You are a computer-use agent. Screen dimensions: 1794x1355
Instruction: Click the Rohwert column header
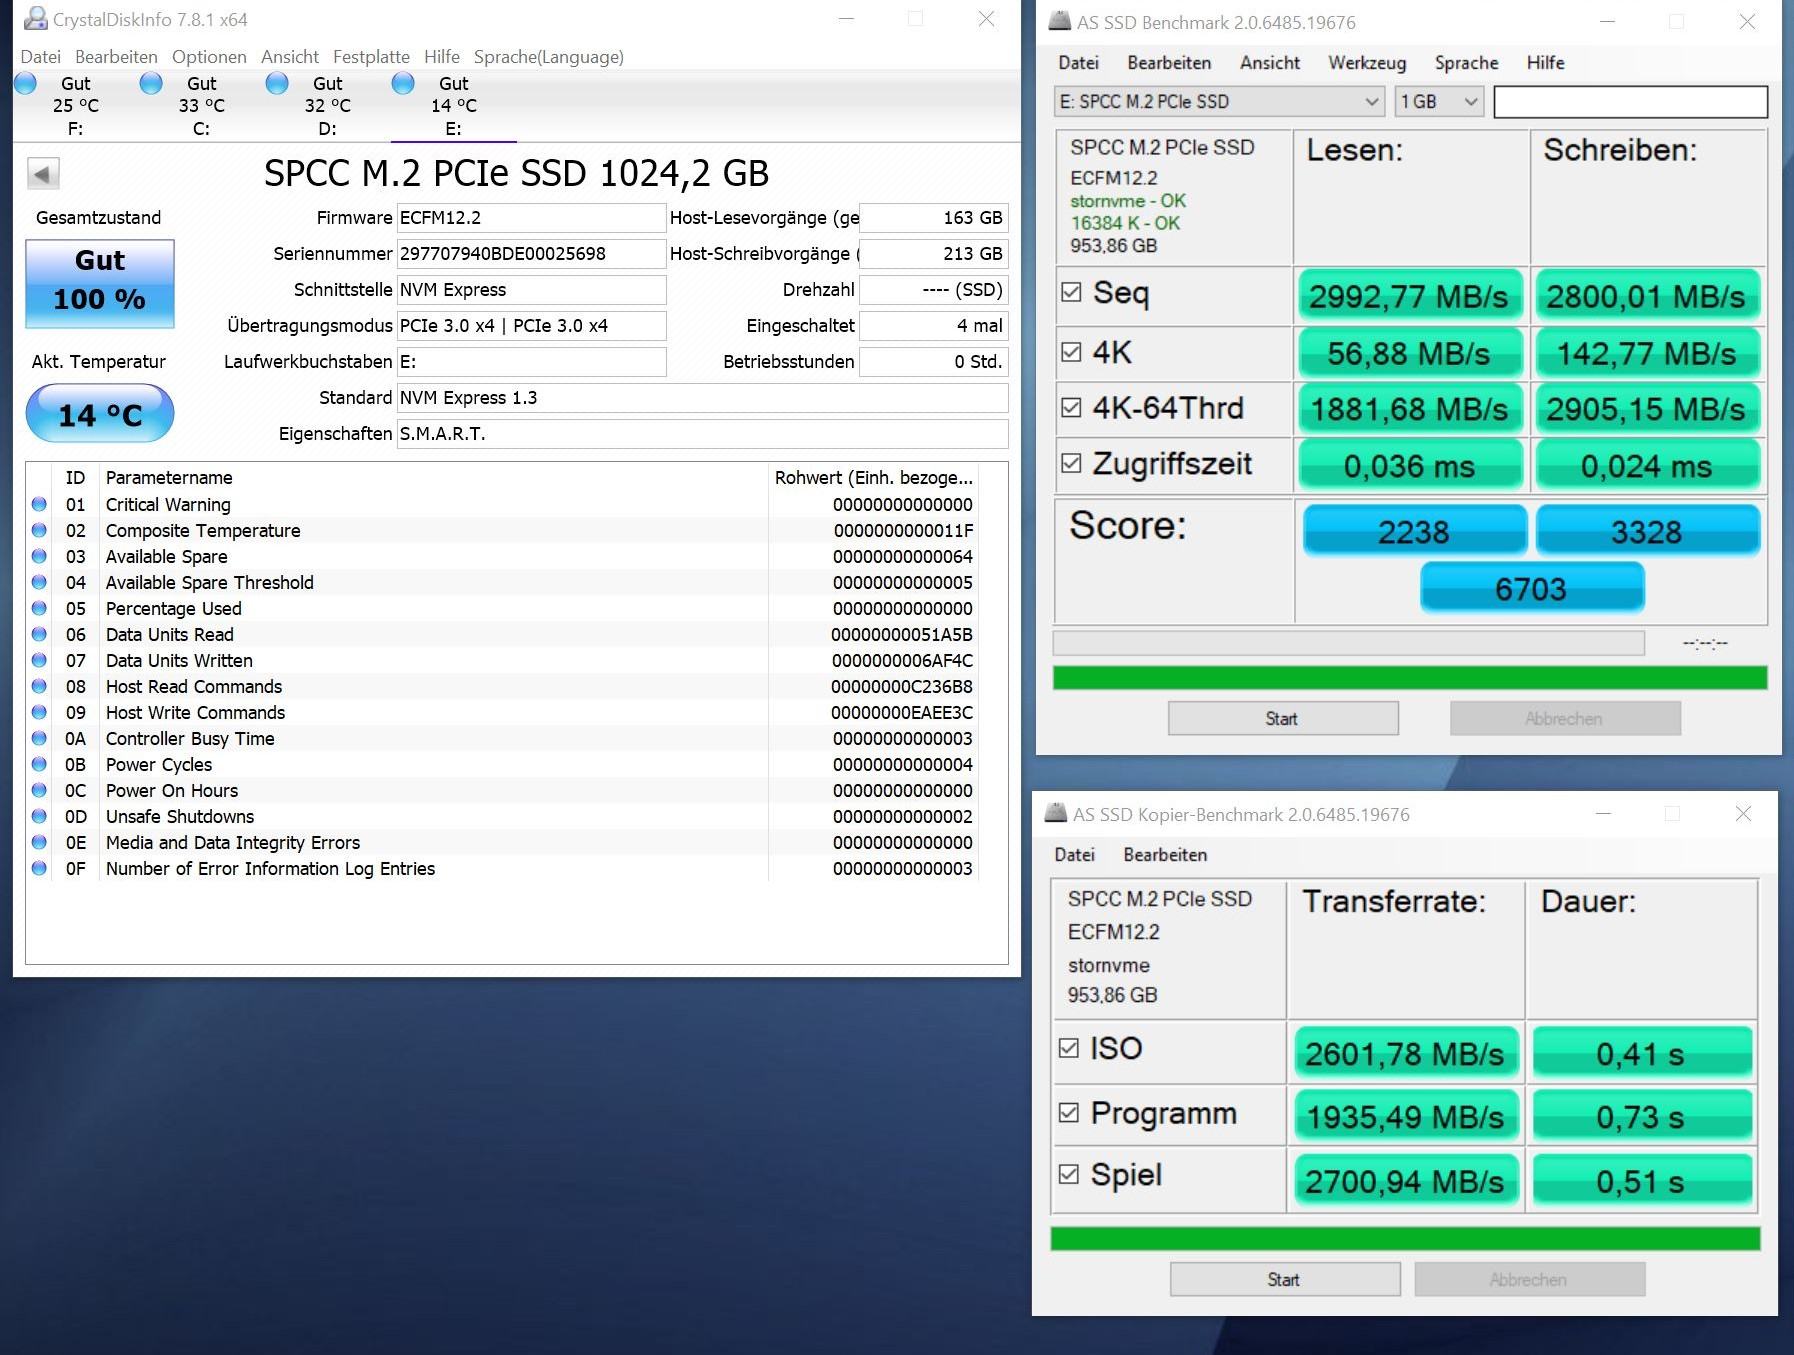click(x=873, y=478)
